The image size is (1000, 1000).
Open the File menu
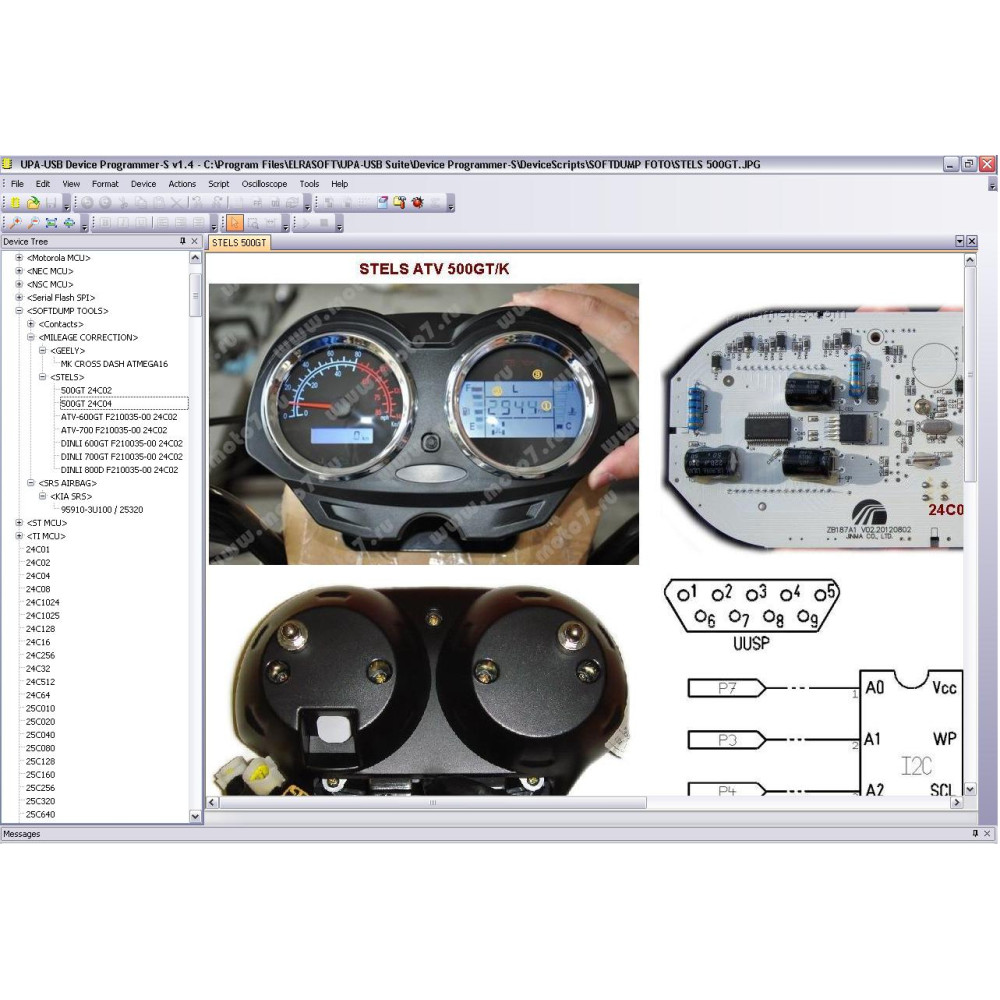click(17, 184)
